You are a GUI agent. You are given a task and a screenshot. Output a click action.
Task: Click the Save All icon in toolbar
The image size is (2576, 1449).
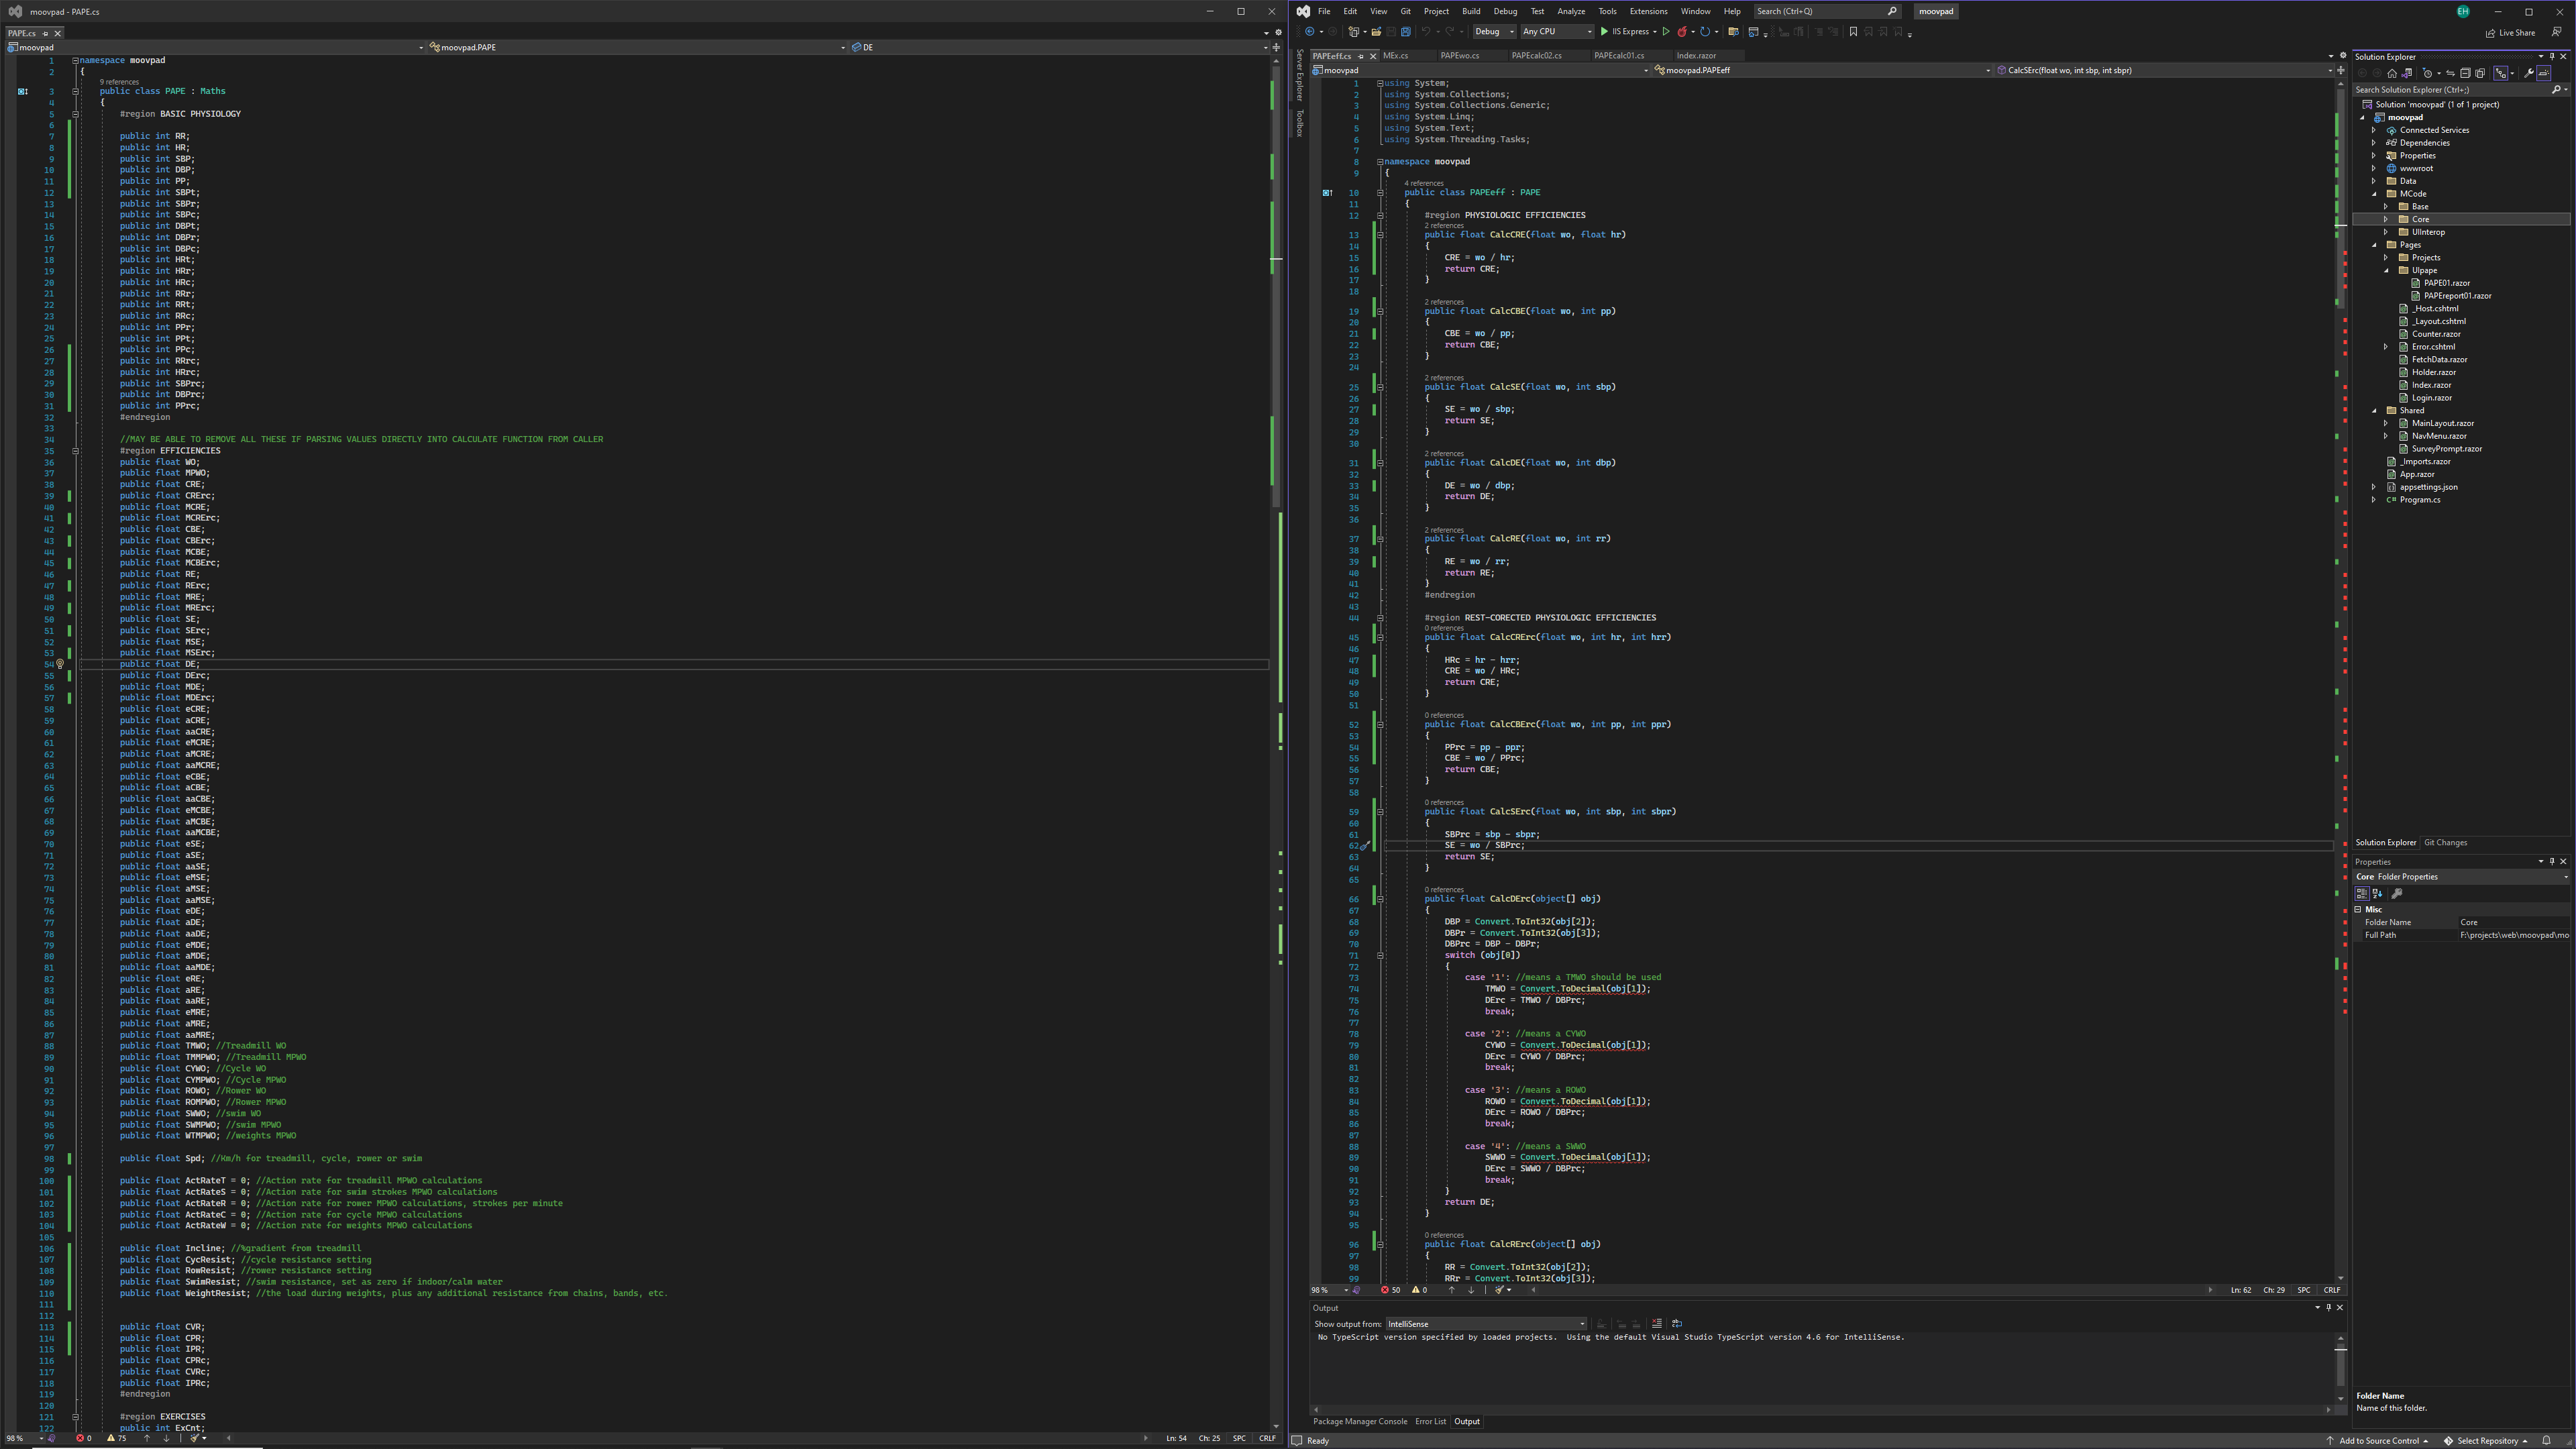coord(1406,32)
